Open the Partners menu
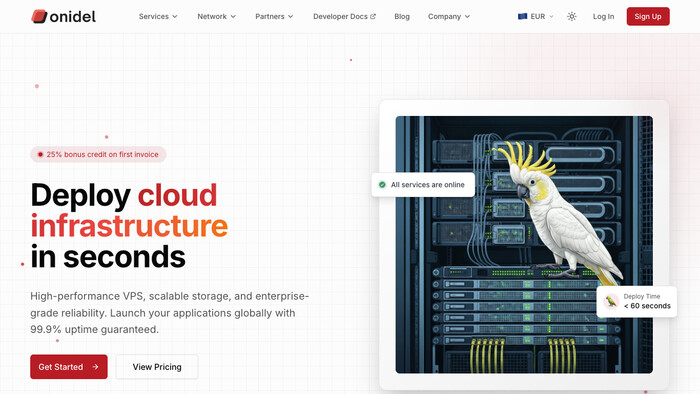The height and width of the screenshot is (394, 700). pos(274,17)
